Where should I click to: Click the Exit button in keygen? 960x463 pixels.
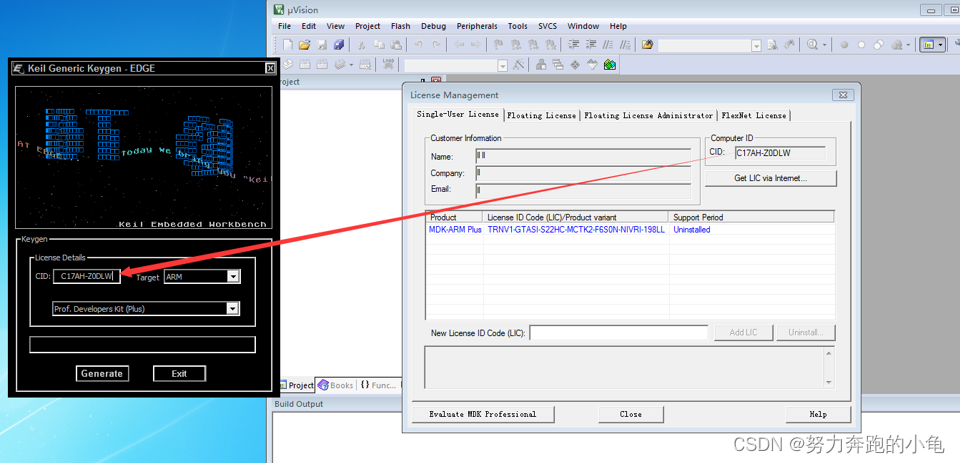pos(179,374)
